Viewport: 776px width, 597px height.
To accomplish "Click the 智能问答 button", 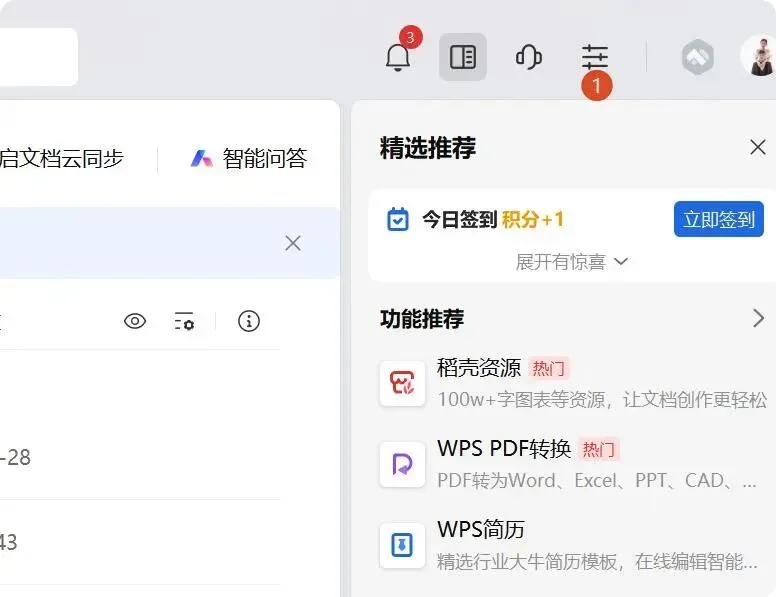I will tap(249, 158).
